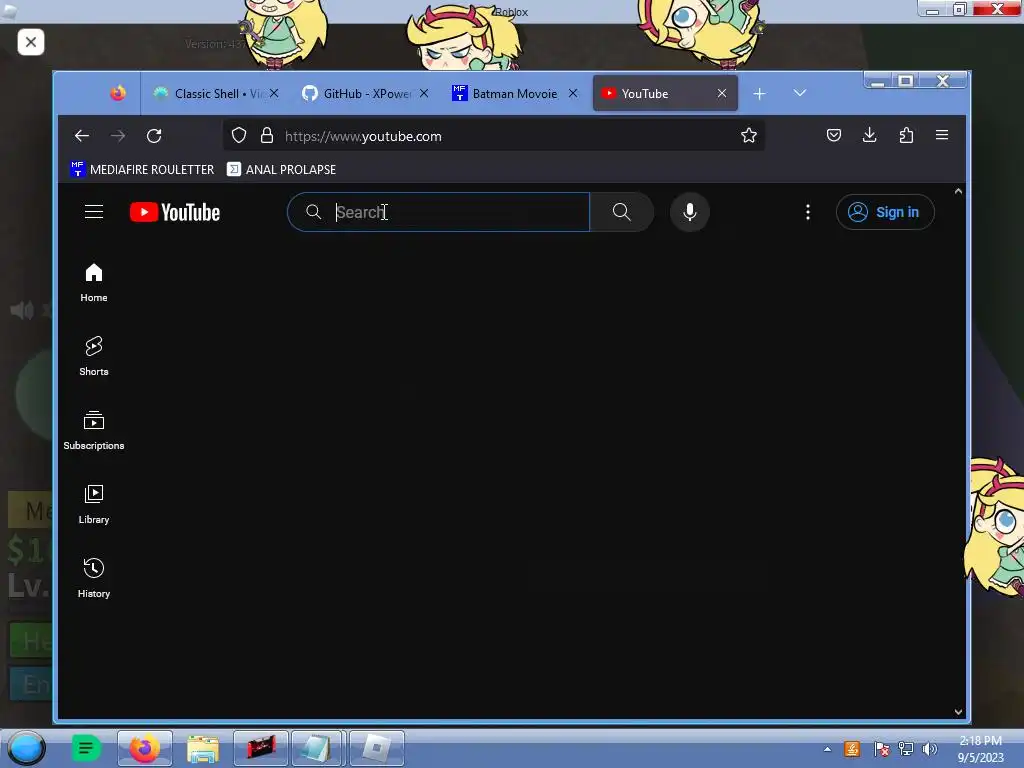Screen dimensions: 1024x768
Task: Click the tray network icon
Action: click(x=906, y=749)
